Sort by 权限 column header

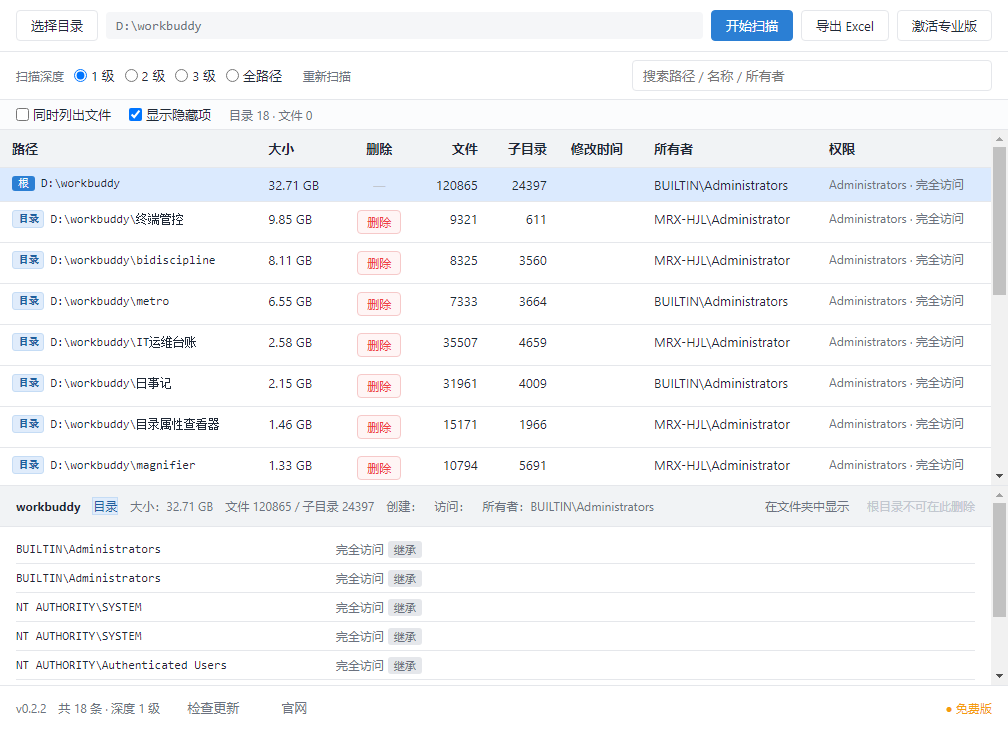pos(842,149)
